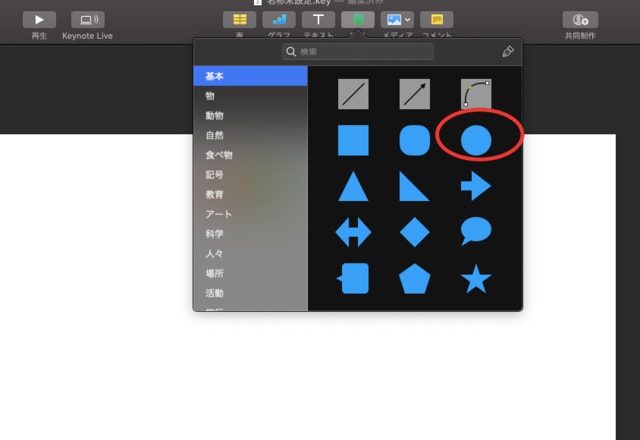640x440 pixels.
Task: Add a comment with コメント button
Action: (436, 20)
